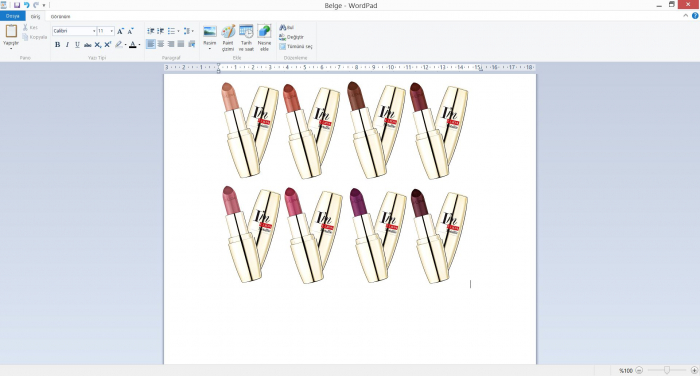Click the line spacing icon

pos(187,31)
